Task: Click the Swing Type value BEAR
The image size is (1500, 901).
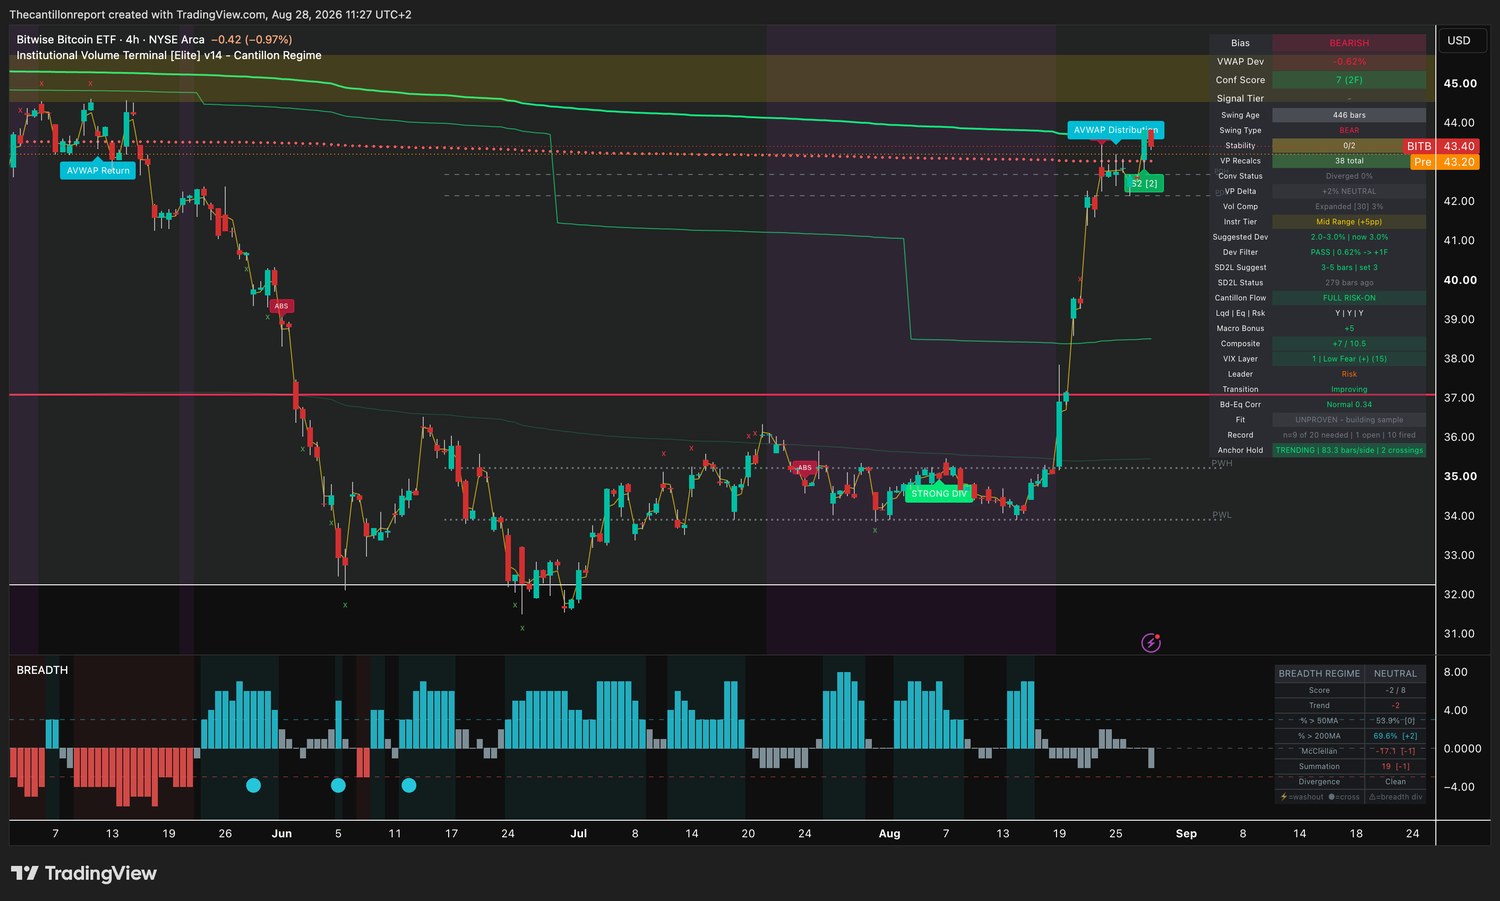Action: pos(1349,130)
